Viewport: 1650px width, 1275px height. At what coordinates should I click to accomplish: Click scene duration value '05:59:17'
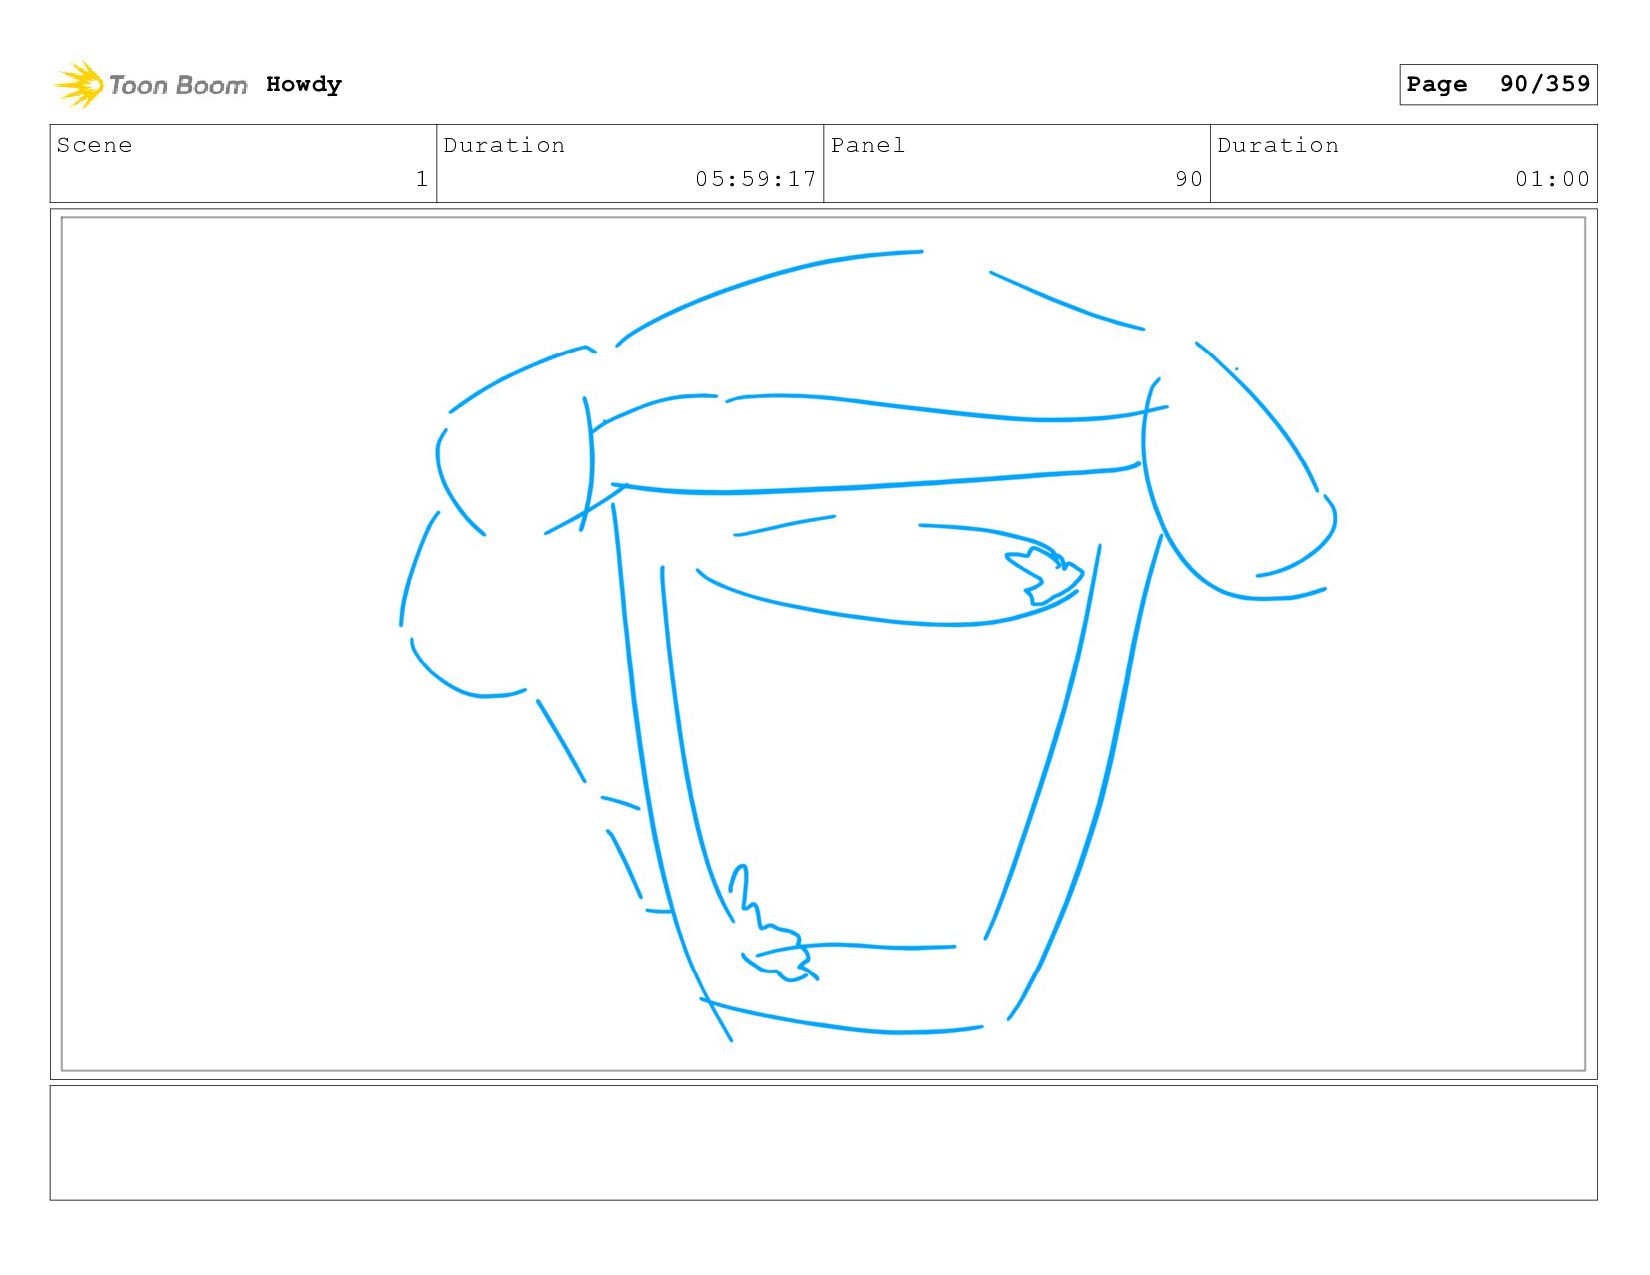(x=756, y=179)
